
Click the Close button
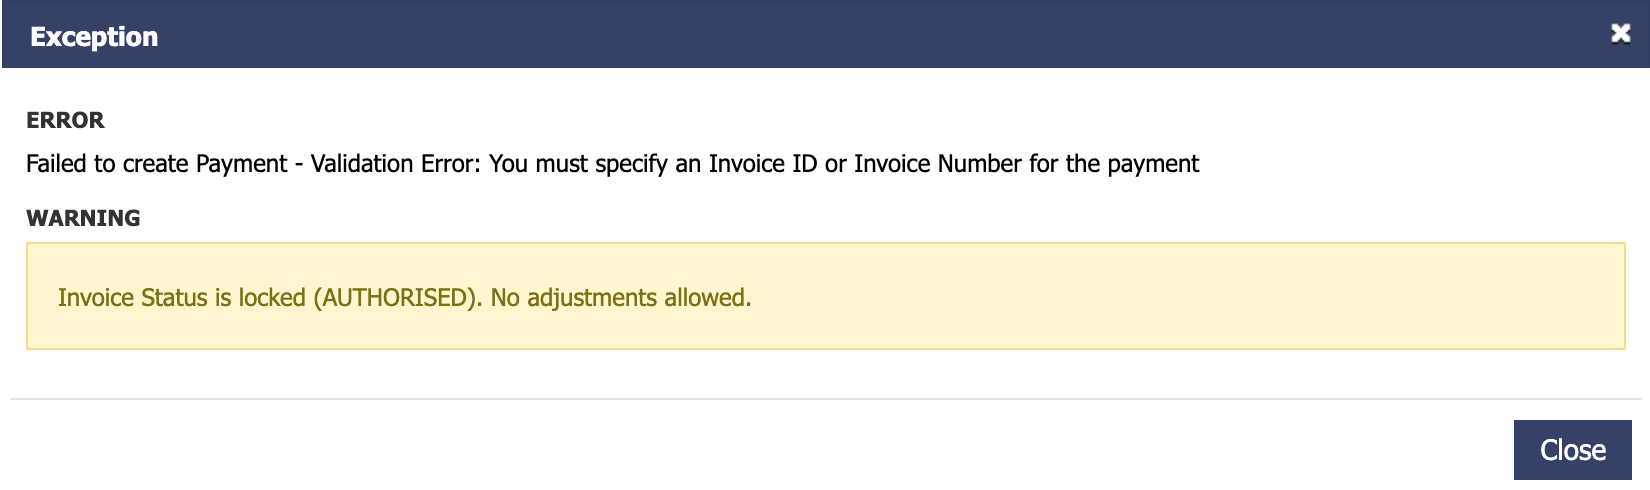tap(1573, 450)
